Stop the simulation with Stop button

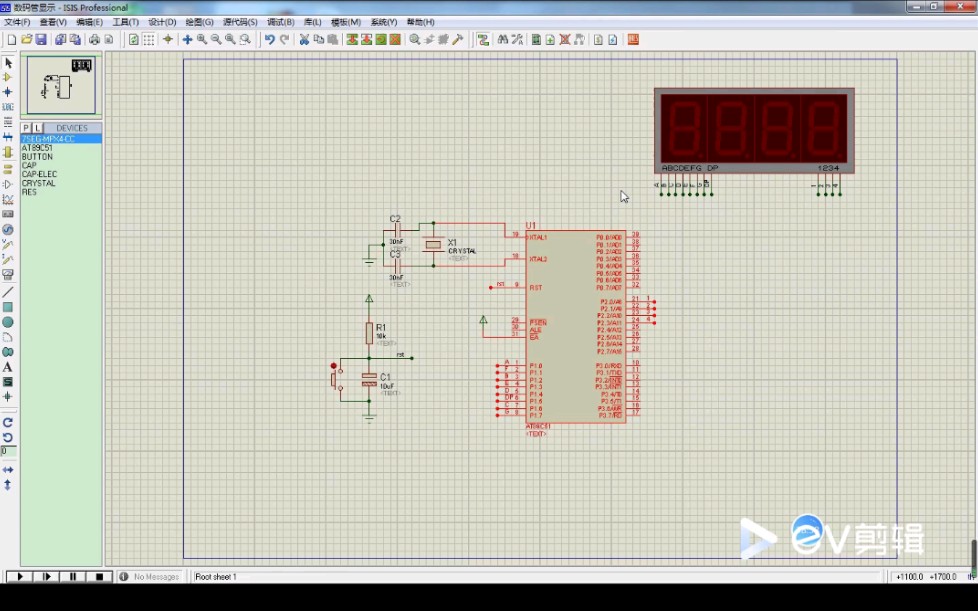(x=98, y=577)
